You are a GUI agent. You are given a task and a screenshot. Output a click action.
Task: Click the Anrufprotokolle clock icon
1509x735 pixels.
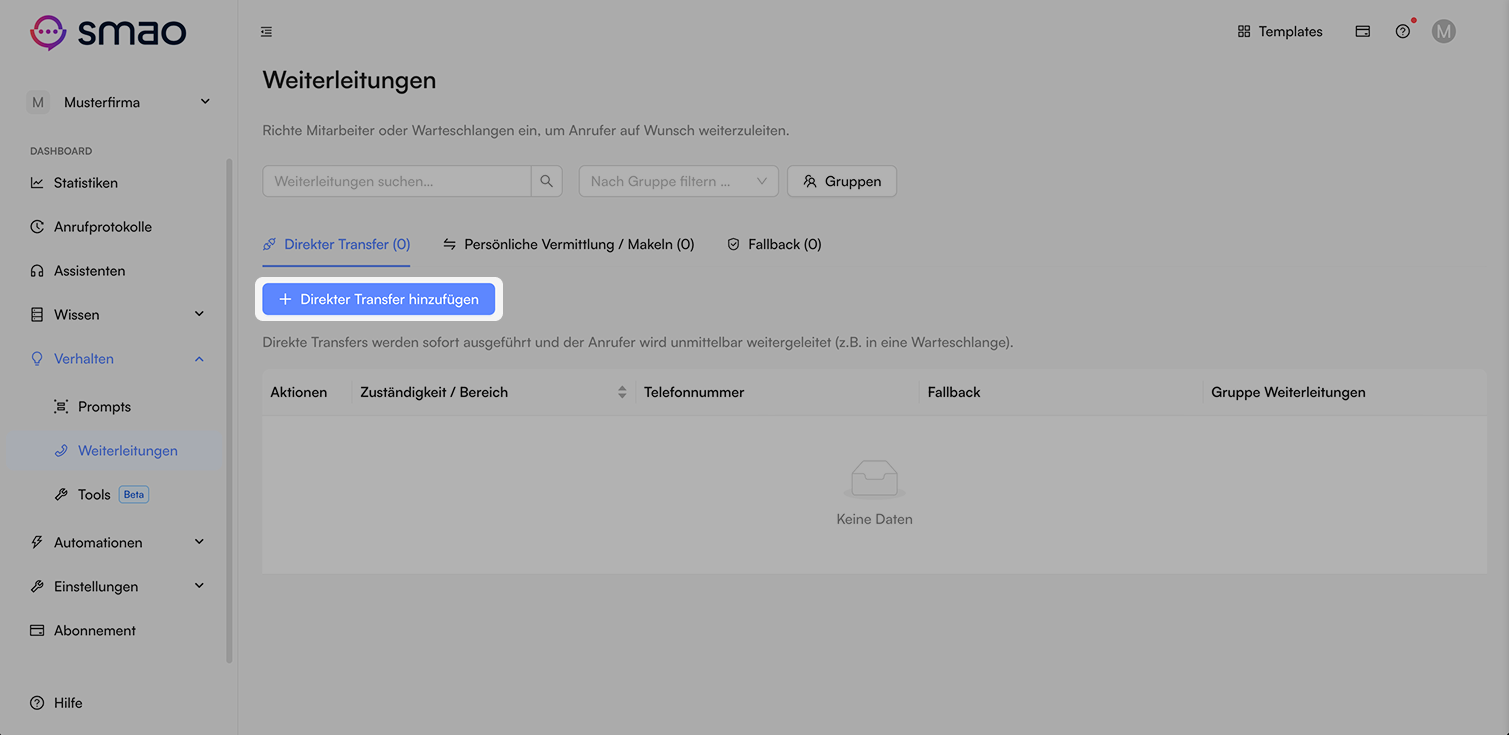click(37, 227)
